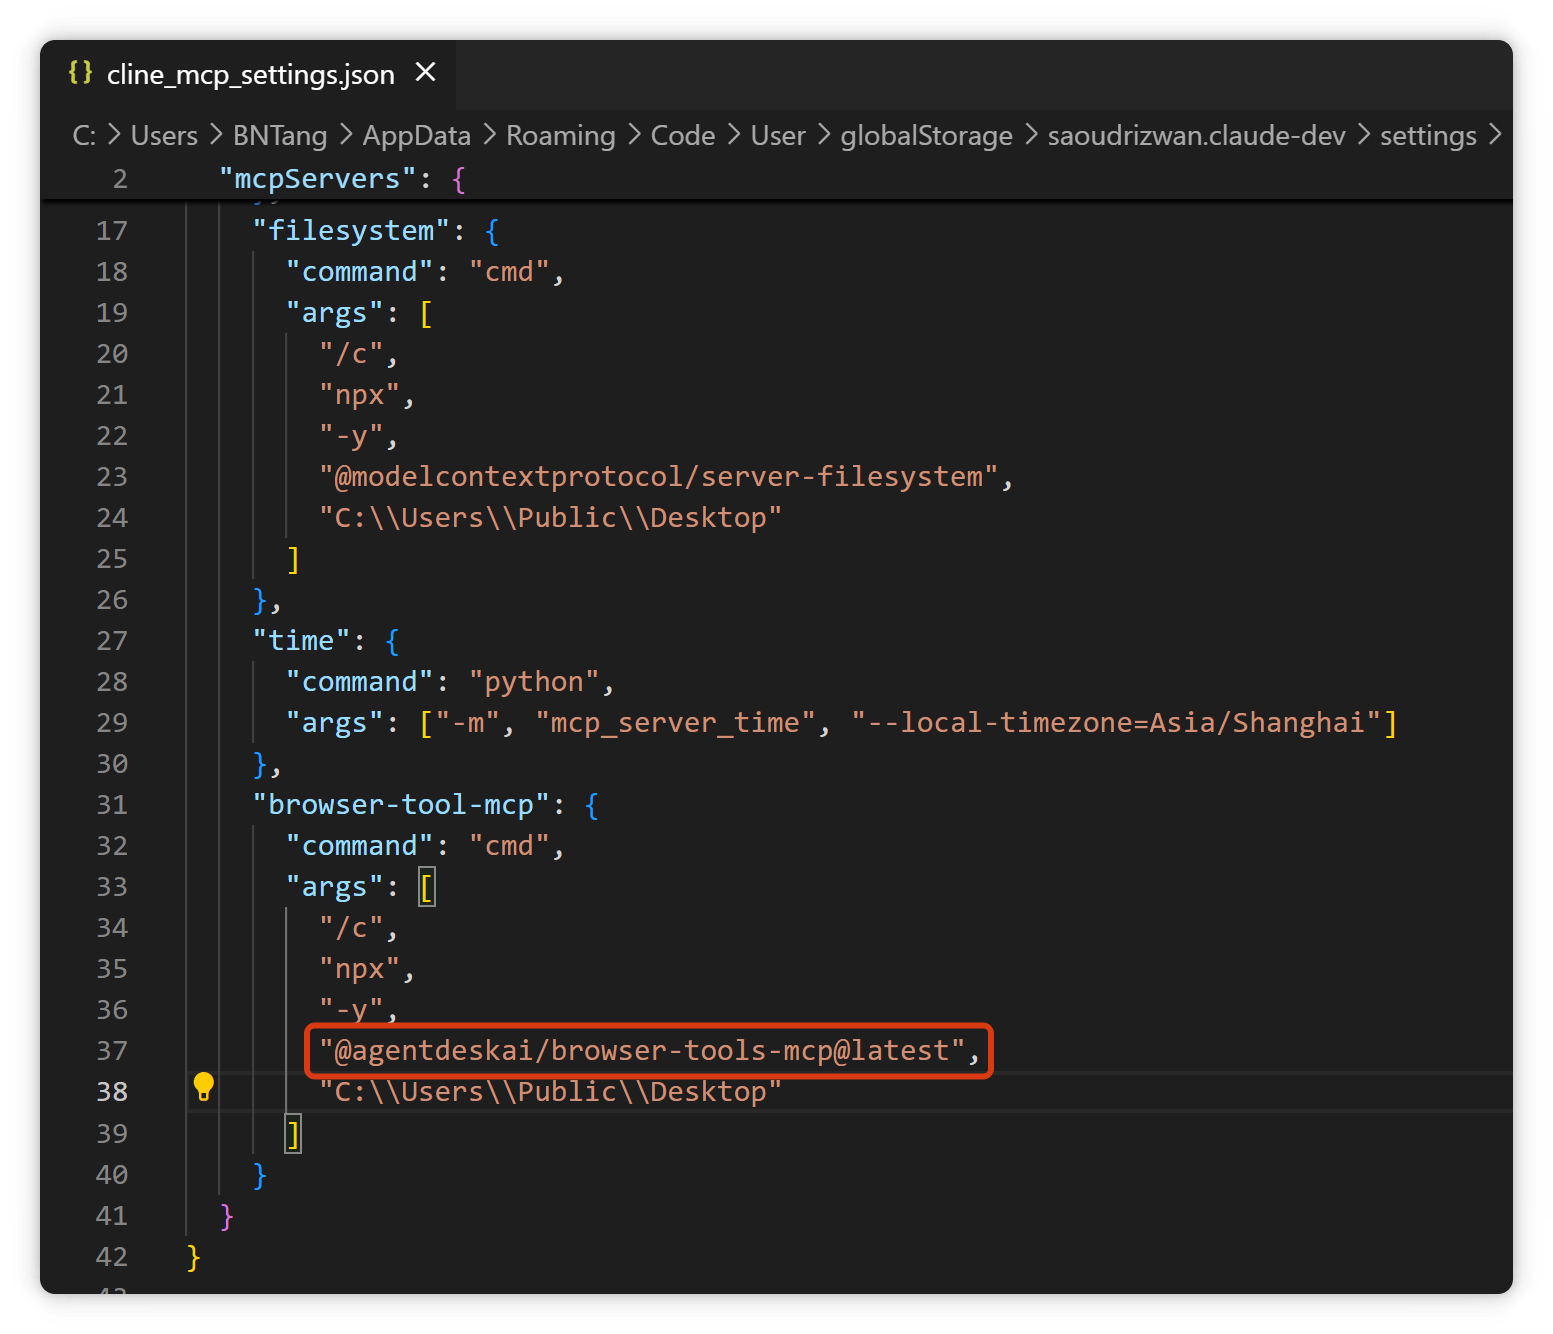The width and height of the screenshot is (1553, 1334).
Task: Open the AppData breadcrumb folder
Action: pyautogui.click(x=416, y=135)
